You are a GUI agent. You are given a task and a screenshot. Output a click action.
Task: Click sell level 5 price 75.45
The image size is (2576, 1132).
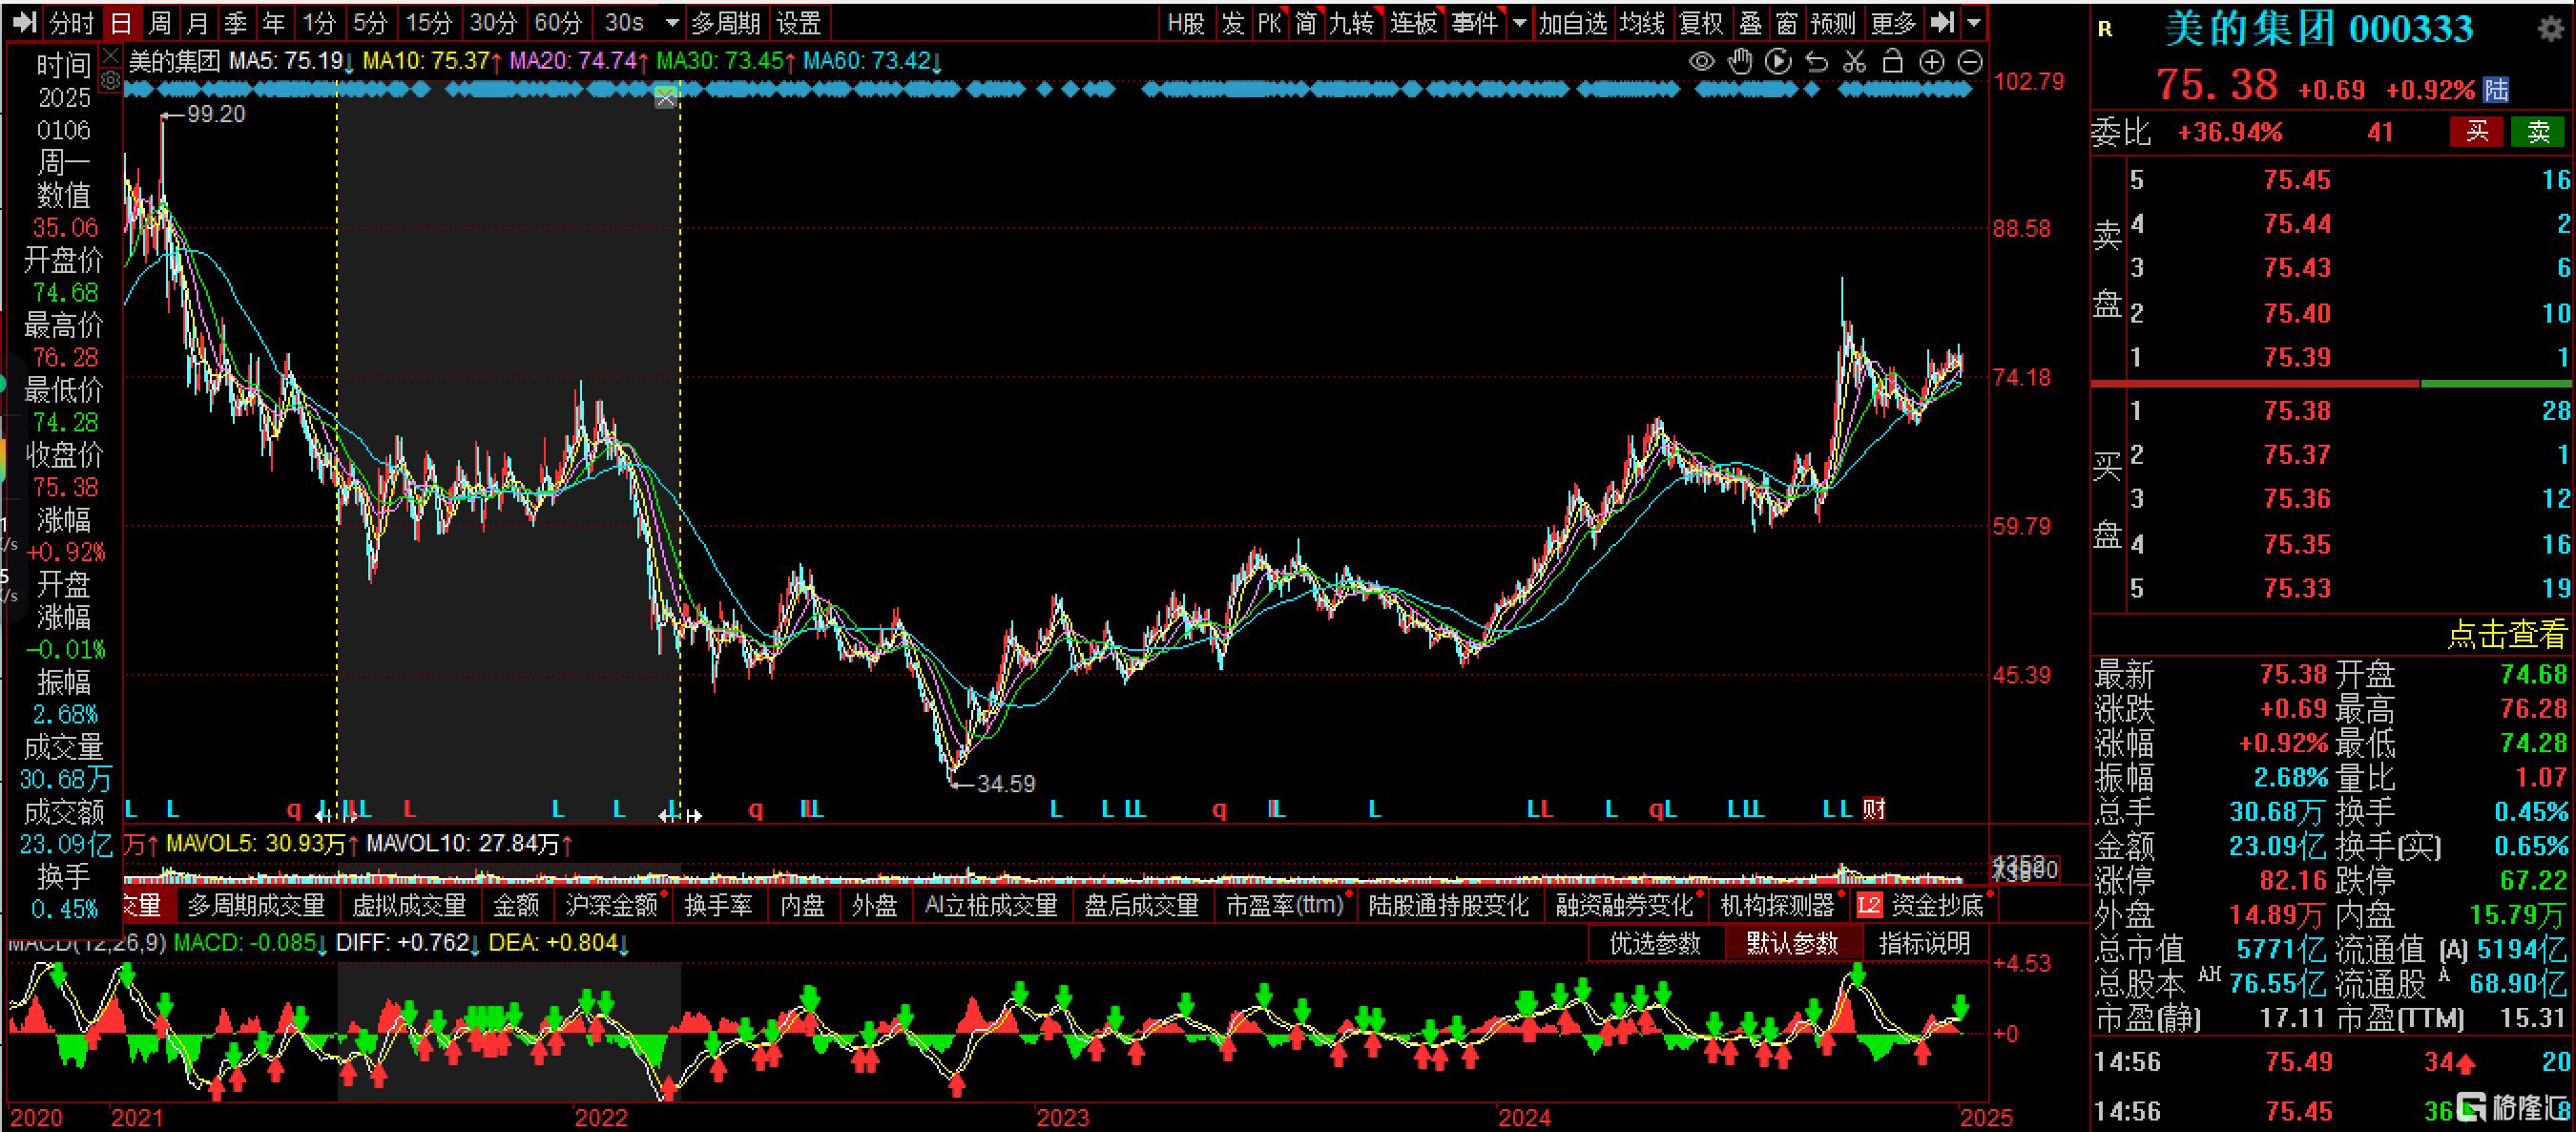pos(2297,180)
